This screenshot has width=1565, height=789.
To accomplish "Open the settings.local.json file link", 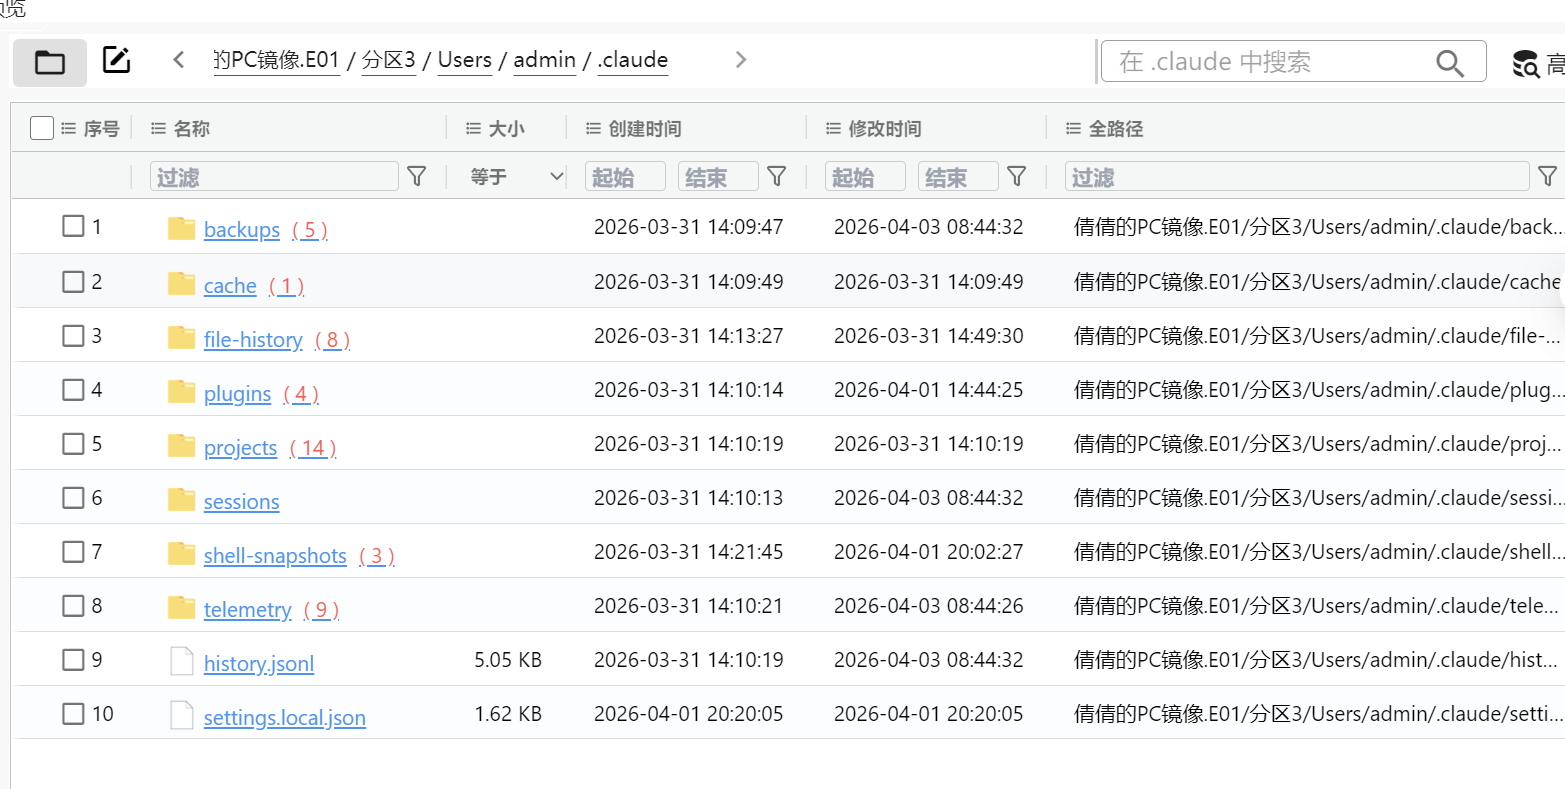I will coord(284,718).
